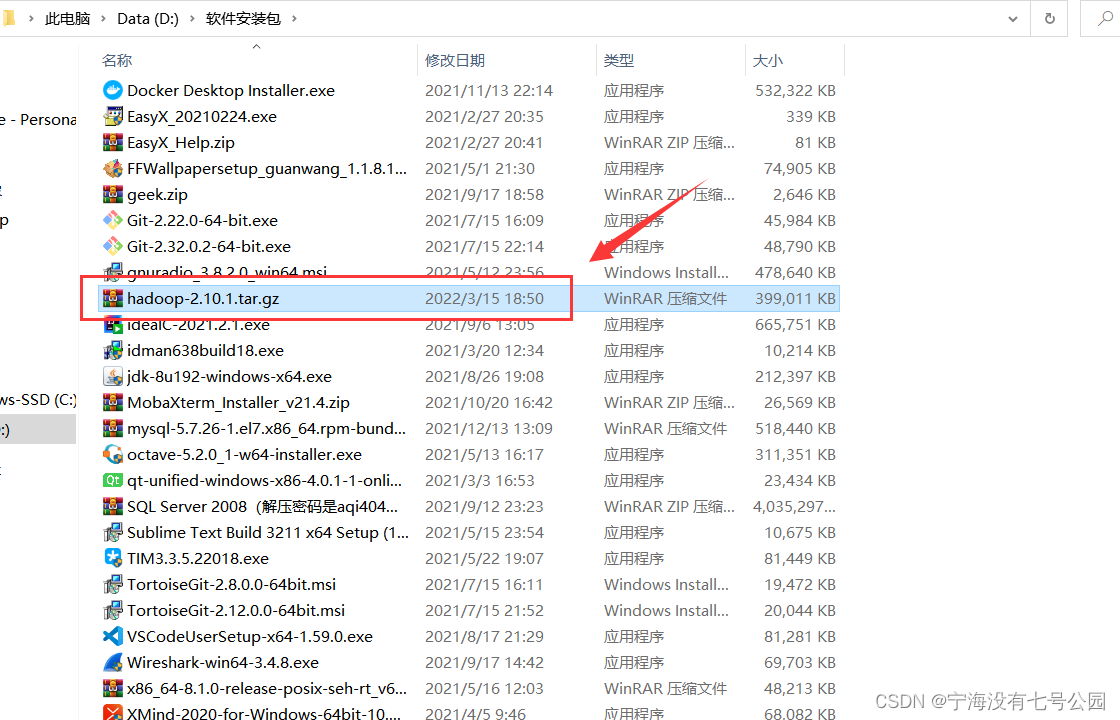Select the Persona entry in navigation pane

click(38, 119)
